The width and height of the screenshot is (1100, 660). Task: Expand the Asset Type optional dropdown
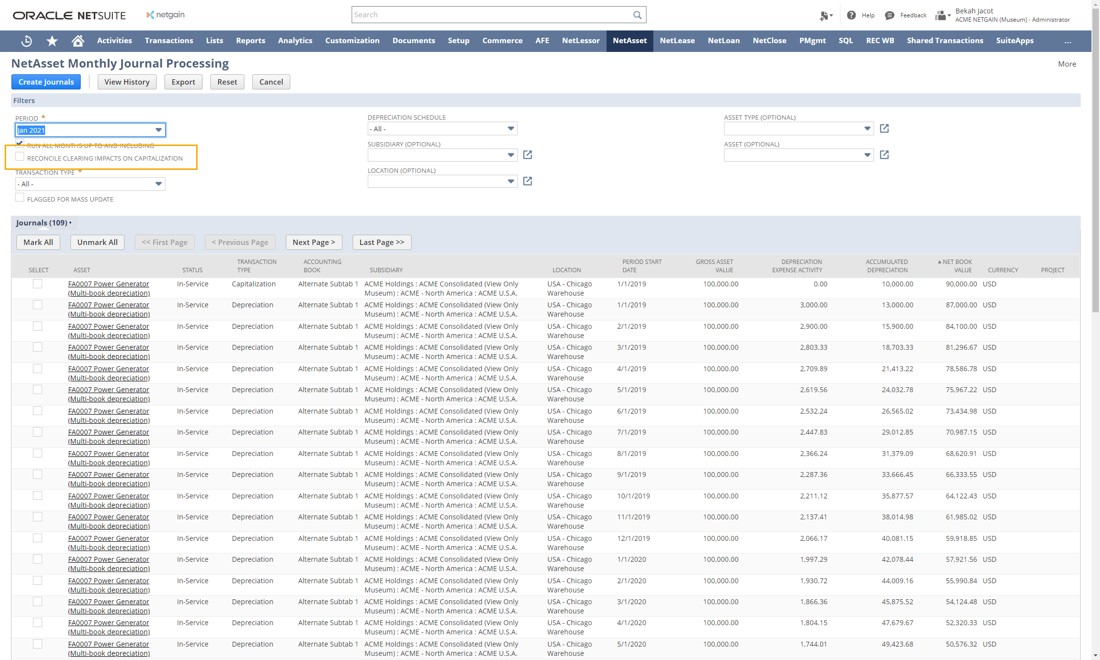coord(798,128)
